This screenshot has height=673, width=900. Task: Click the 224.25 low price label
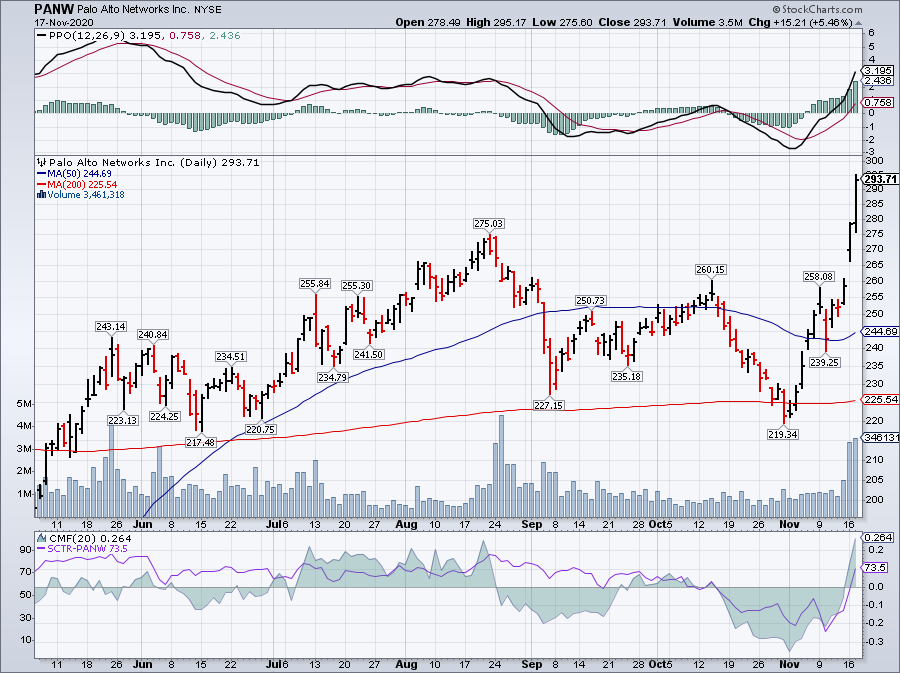tap(165, 417)
